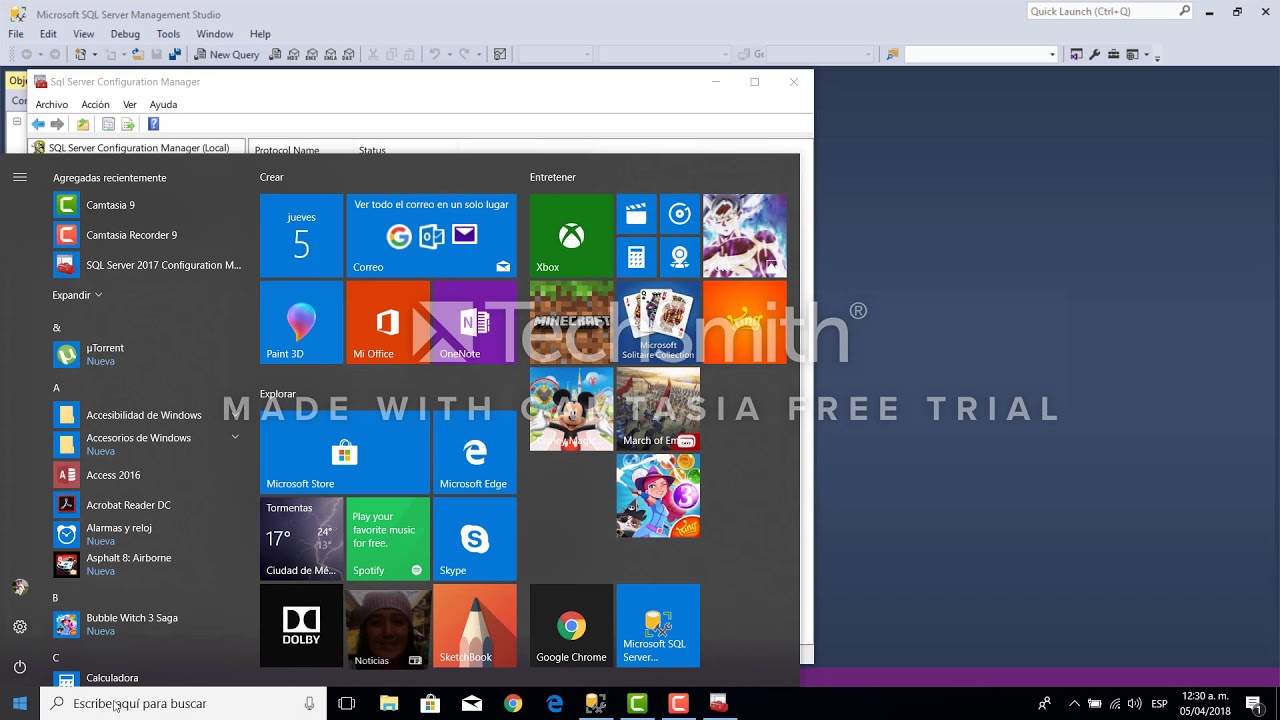Launch SQL Server 2017 Configuration Manager entry

click(148, 265)
